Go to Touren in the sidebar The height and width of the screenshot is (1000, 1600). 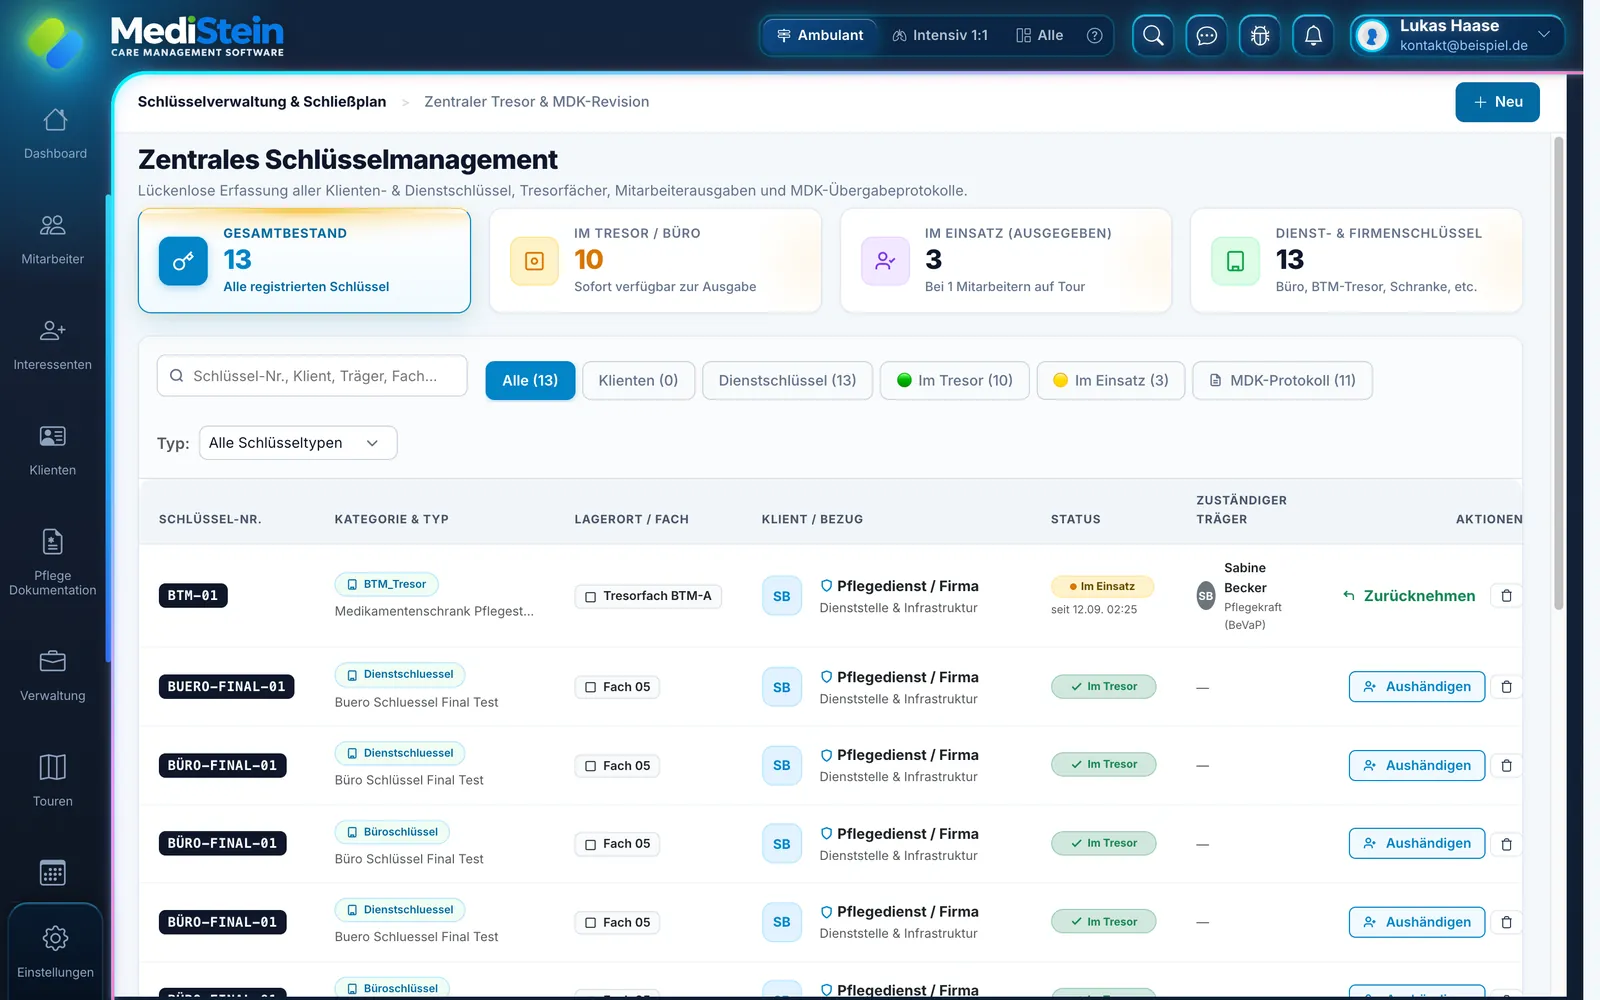click(x=53, y=780)
